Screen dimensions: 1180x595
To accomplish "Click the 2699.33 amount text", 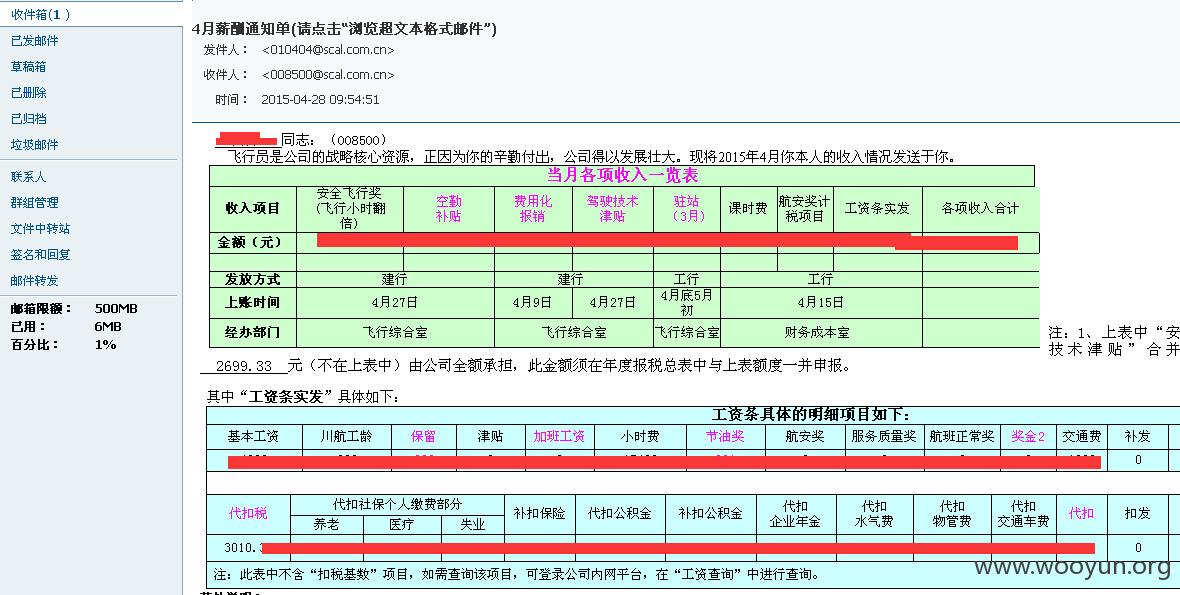I will click(243, 366).
